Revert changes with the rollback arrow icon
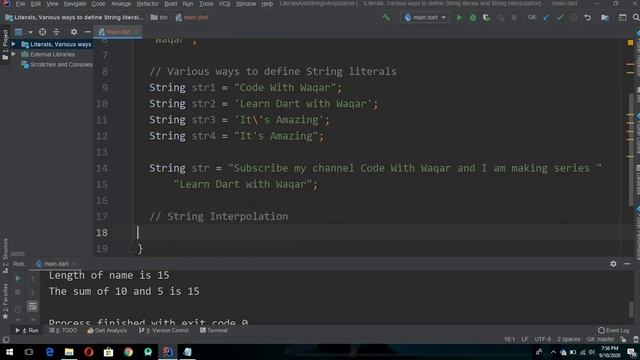The width and height of the screenshot is (640, 360). (x=587, y=18)
